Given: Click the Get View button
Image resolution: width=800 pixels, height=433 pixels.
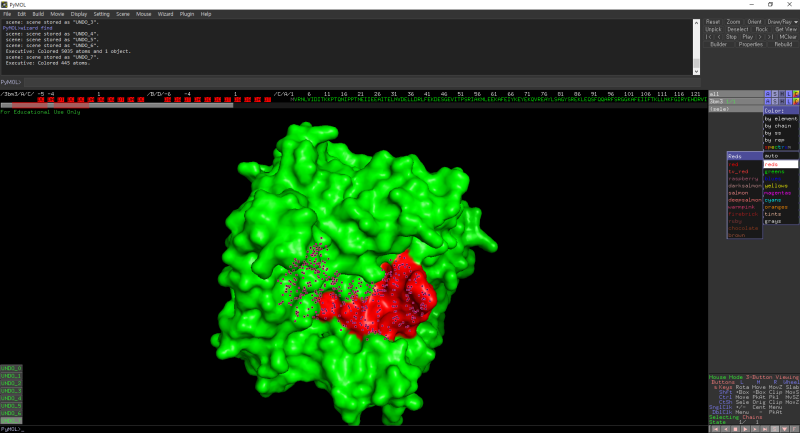Looking at the screenshot, I should tap(786, 29).
